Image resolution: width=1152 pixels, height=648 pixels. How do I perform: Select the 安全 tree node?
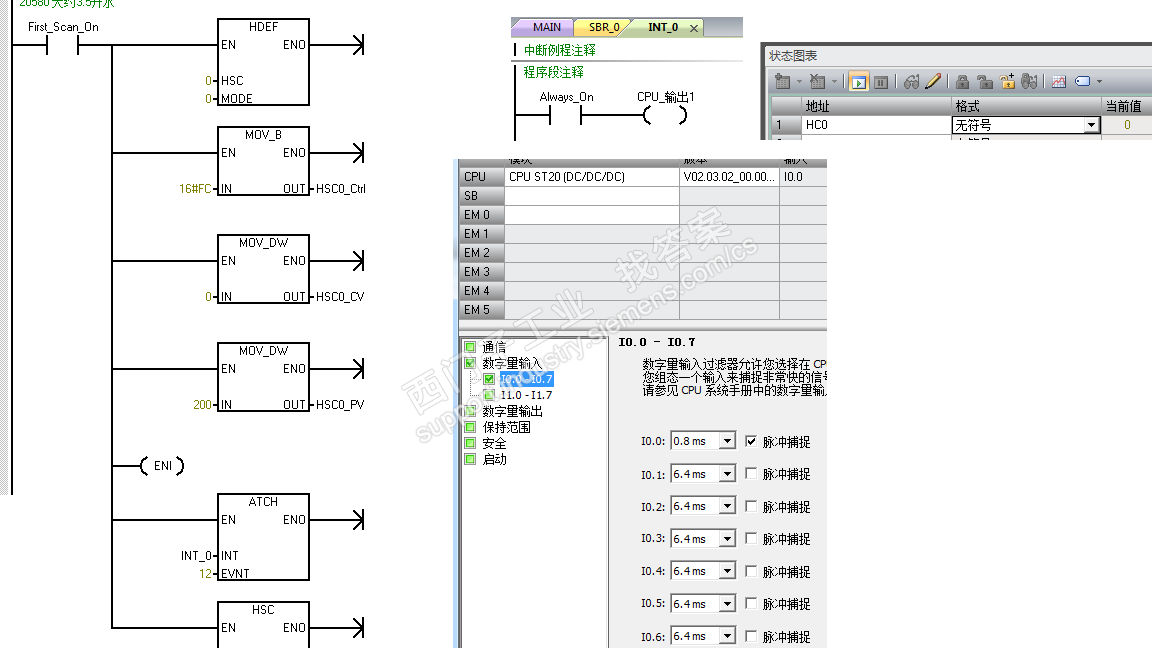(494, 443)
